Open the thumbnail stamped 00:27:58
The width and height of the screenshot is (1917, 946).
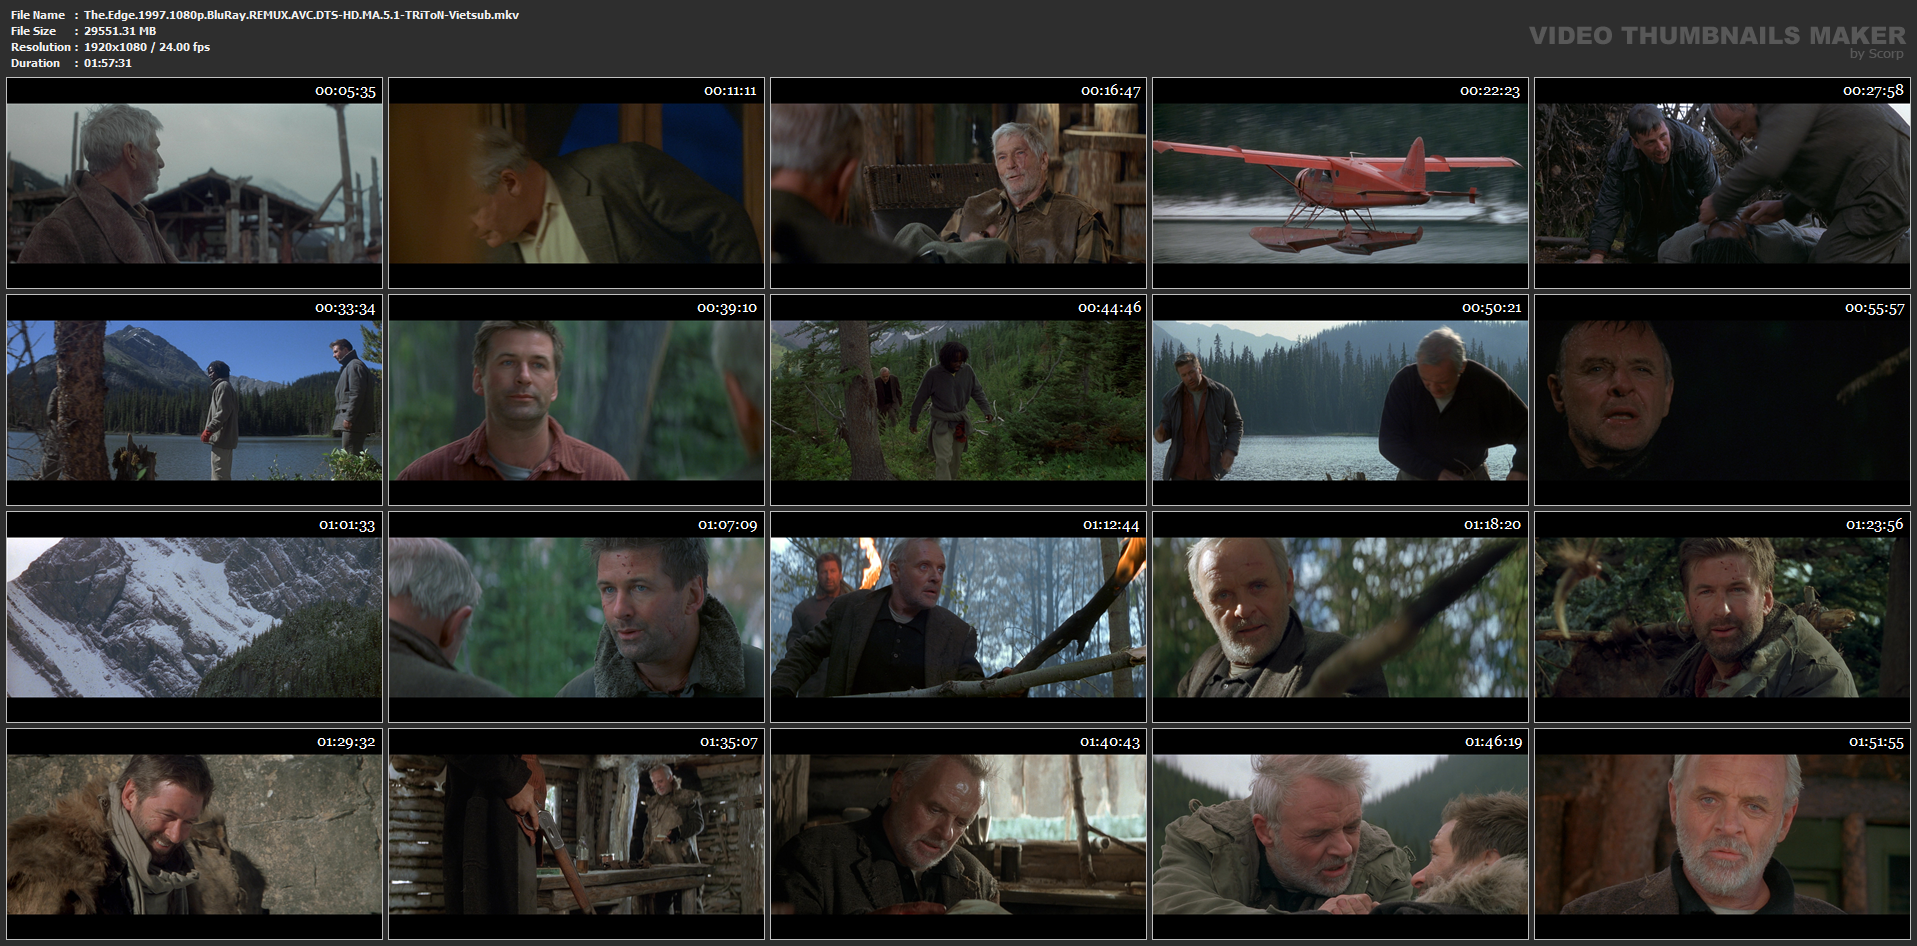coord(1722,183)
